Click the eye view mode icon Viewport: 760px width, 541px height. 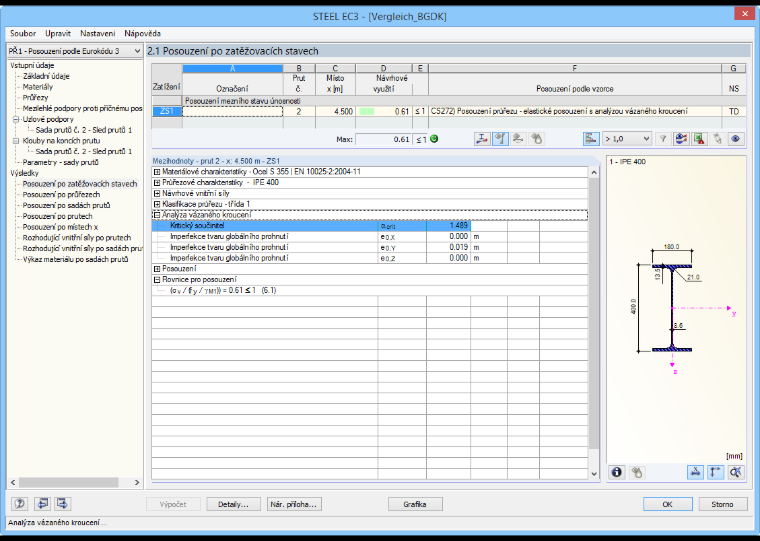(736, 139)
